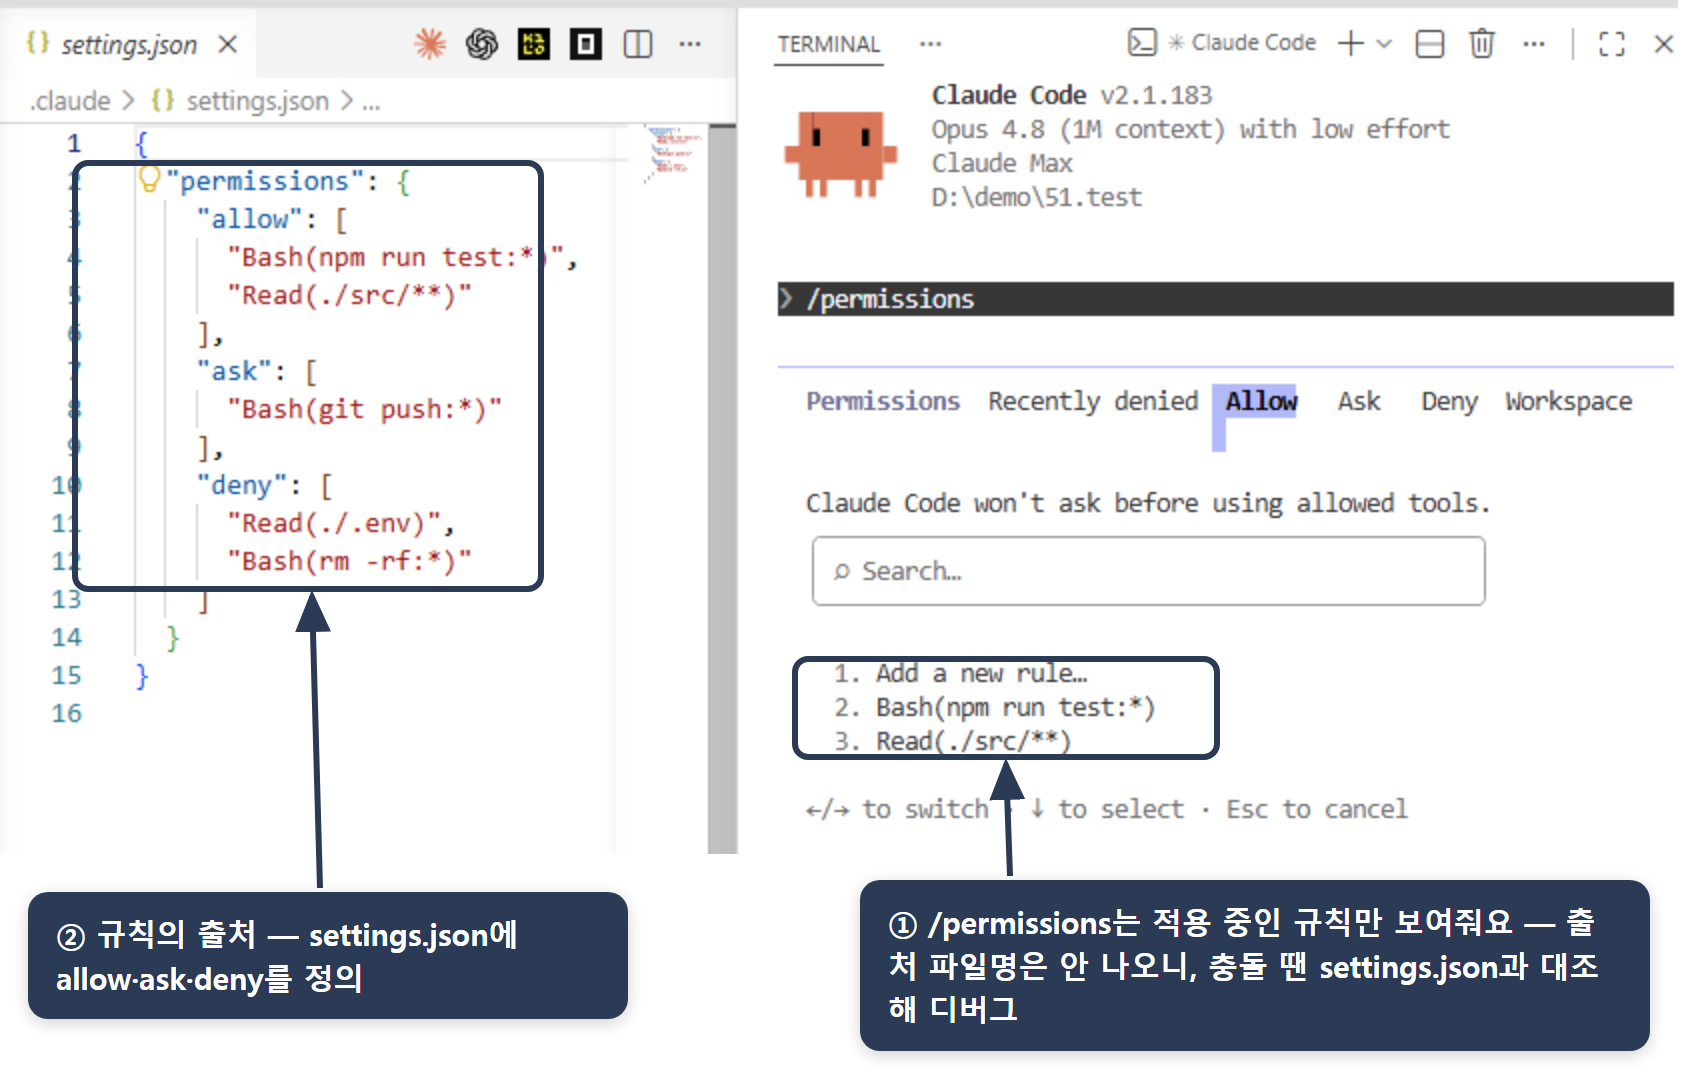Split the editor to the right

pos(638,44)
